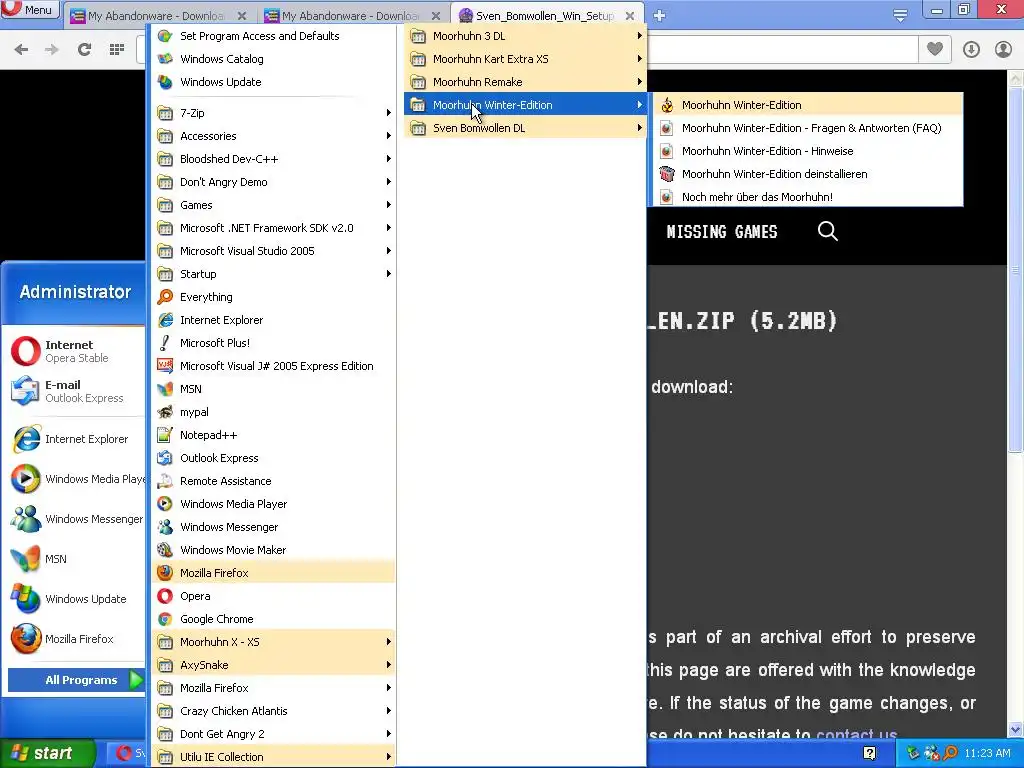Click the Microsoft Plus! icon
Screen dimensions: 1024x768
[x=165, y=343]
